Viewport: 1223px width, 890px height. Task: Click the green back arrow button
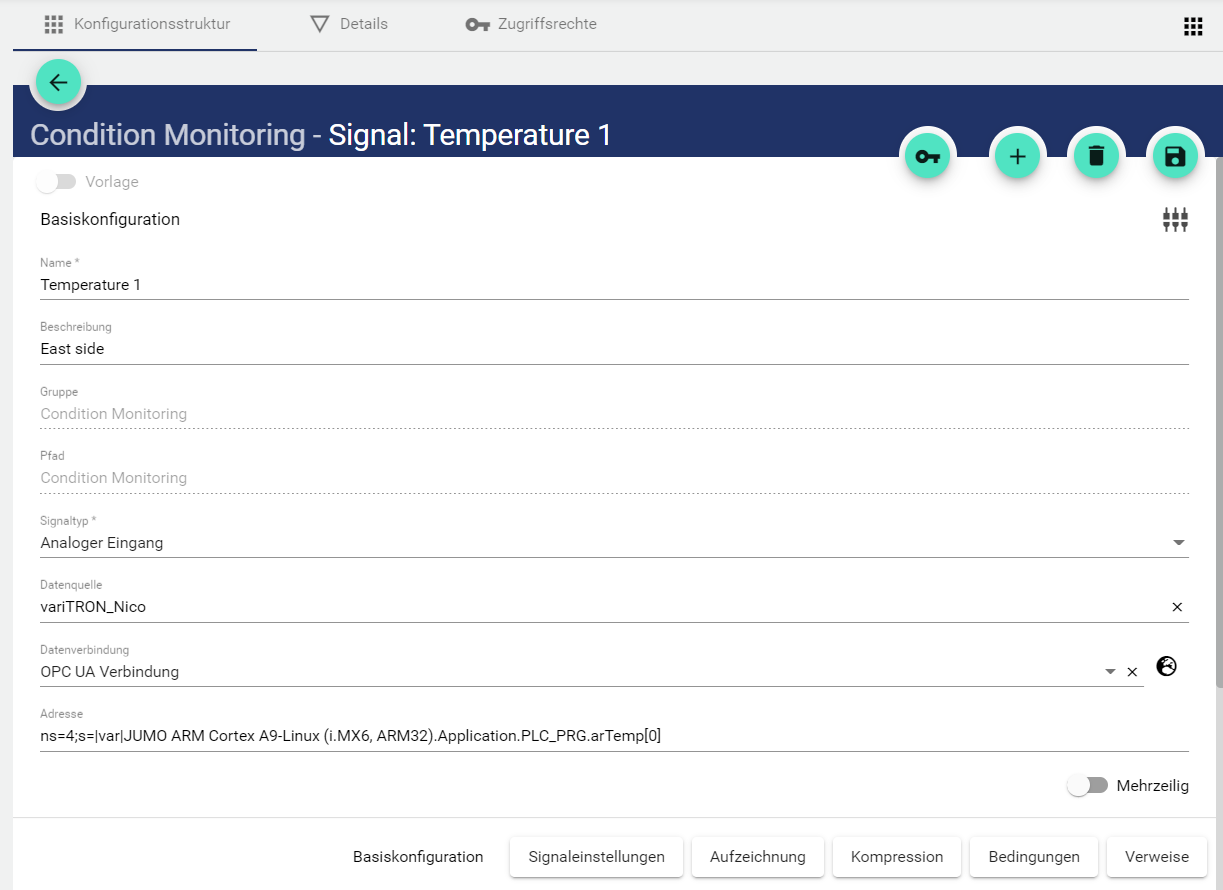click(58, 82)
